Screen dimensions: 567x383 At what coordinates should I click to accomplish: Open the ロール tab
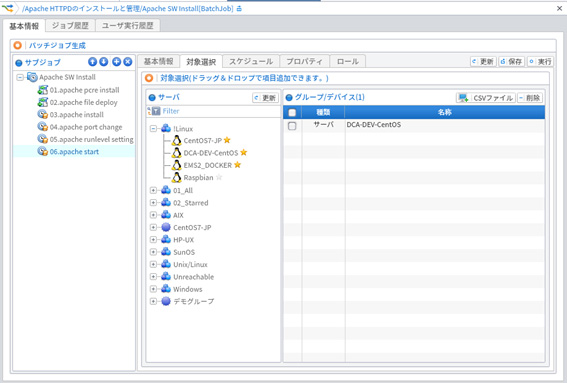348,61
